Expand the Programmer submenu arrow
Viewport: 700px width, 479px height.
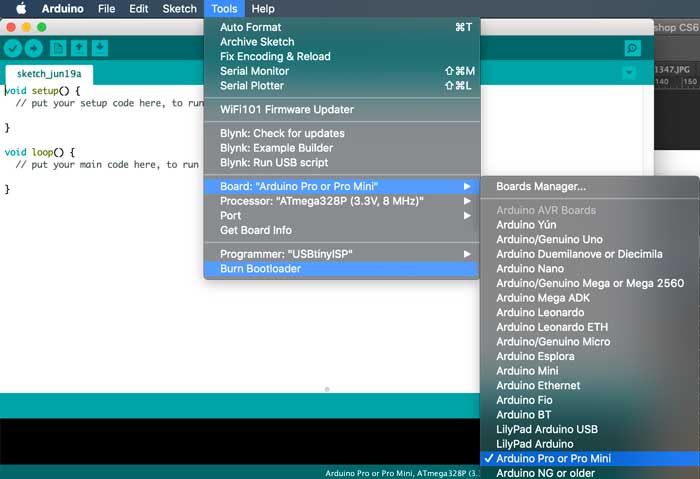coord(467,254)
